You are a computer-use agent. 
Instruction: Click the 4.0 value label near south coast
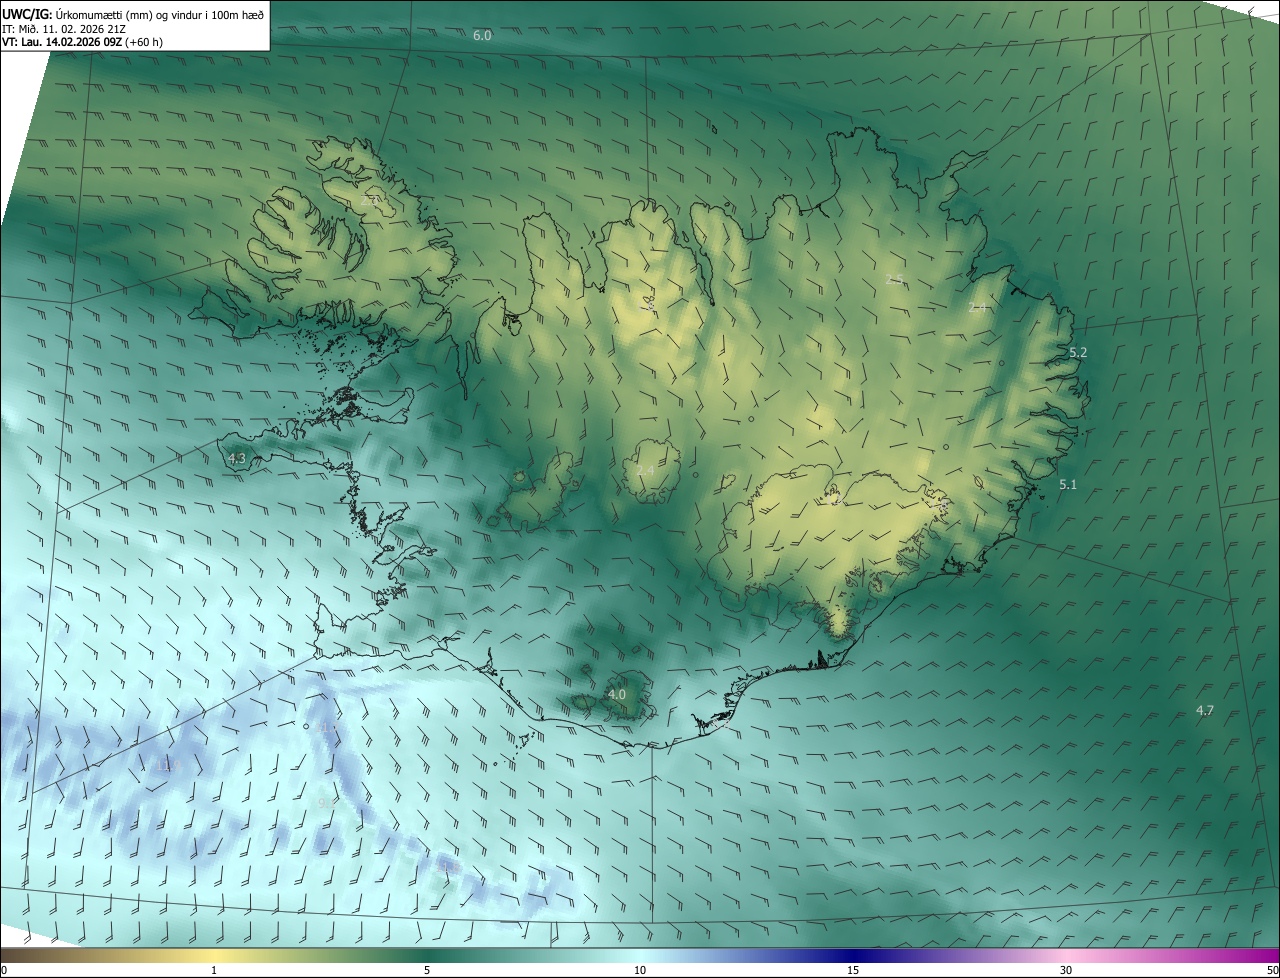click(617, 694)
